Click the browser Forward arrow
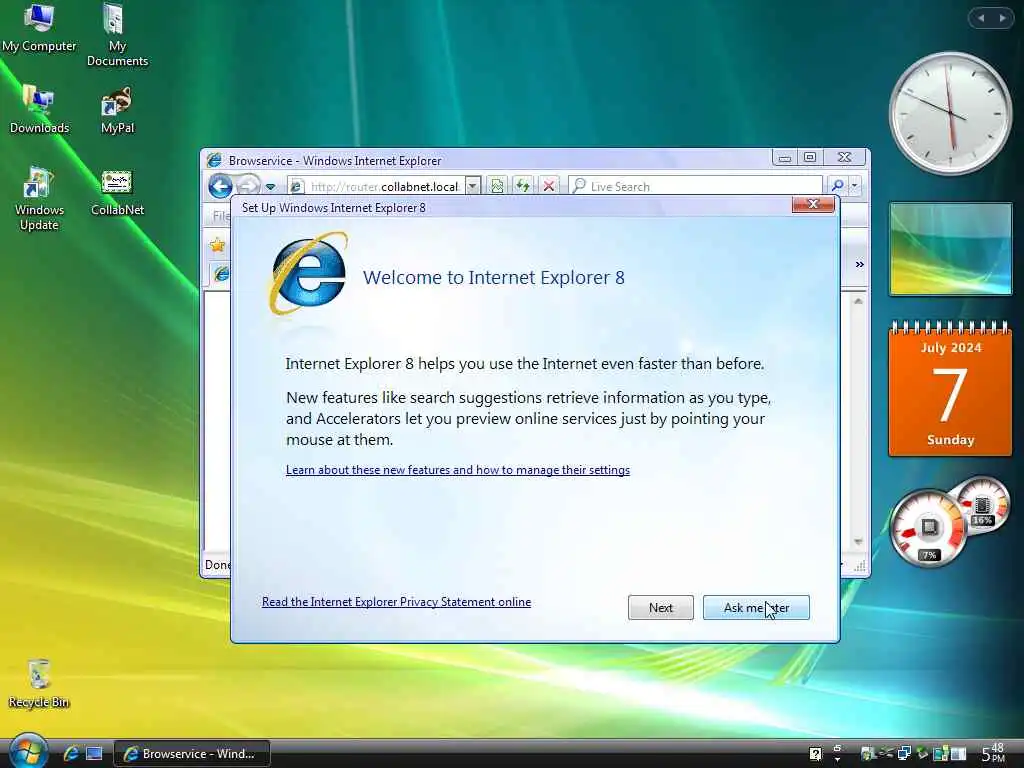This screenshot has width=1024, height=768. coord(248,186)
